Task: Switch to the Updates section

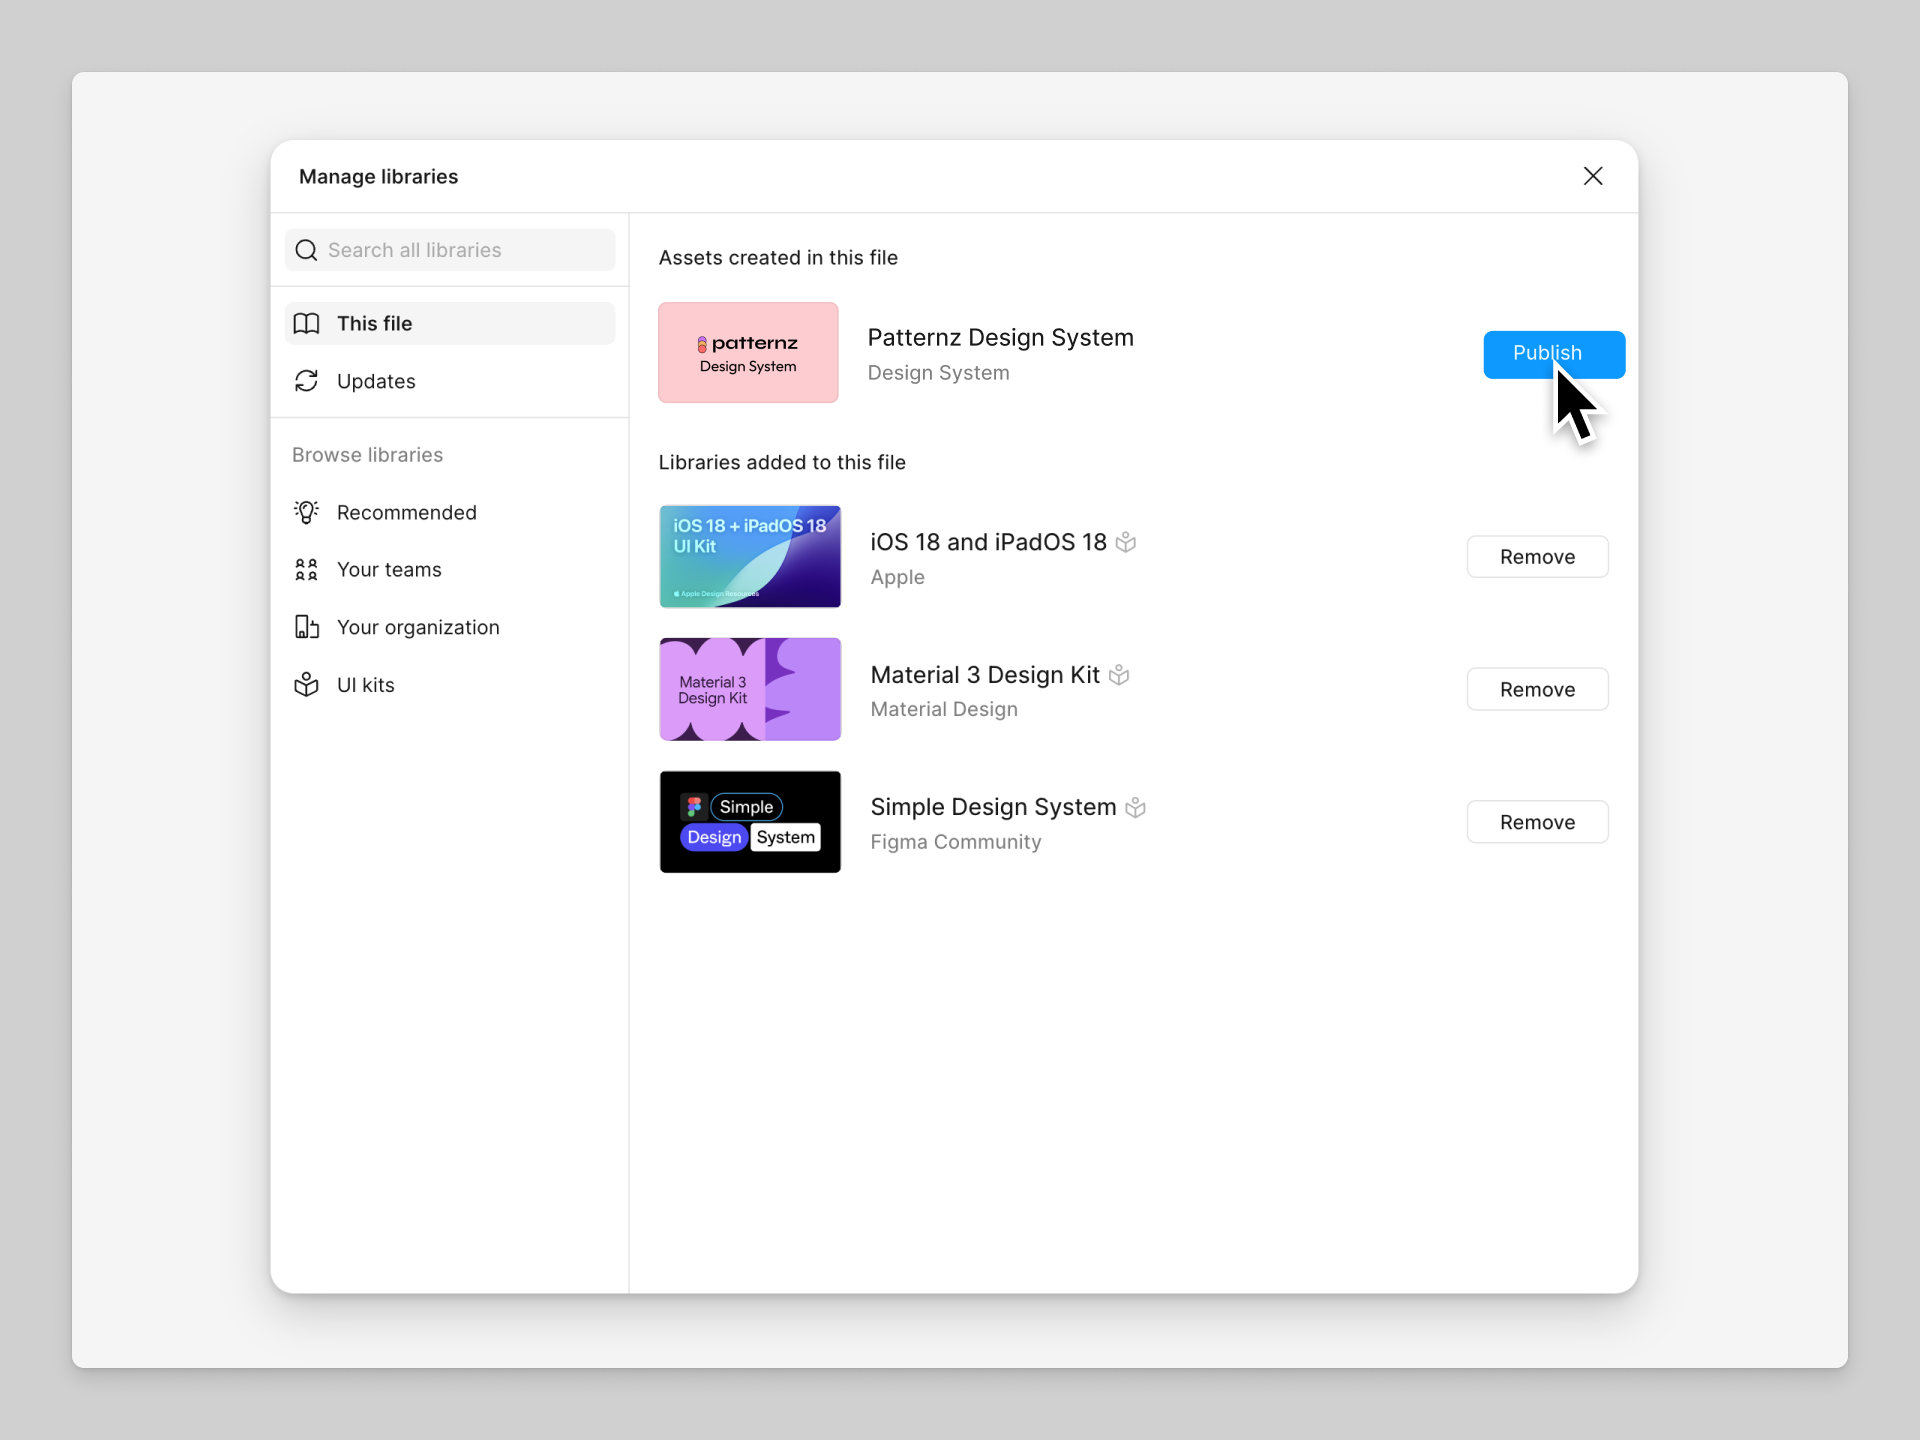Action: coord(375,381)
